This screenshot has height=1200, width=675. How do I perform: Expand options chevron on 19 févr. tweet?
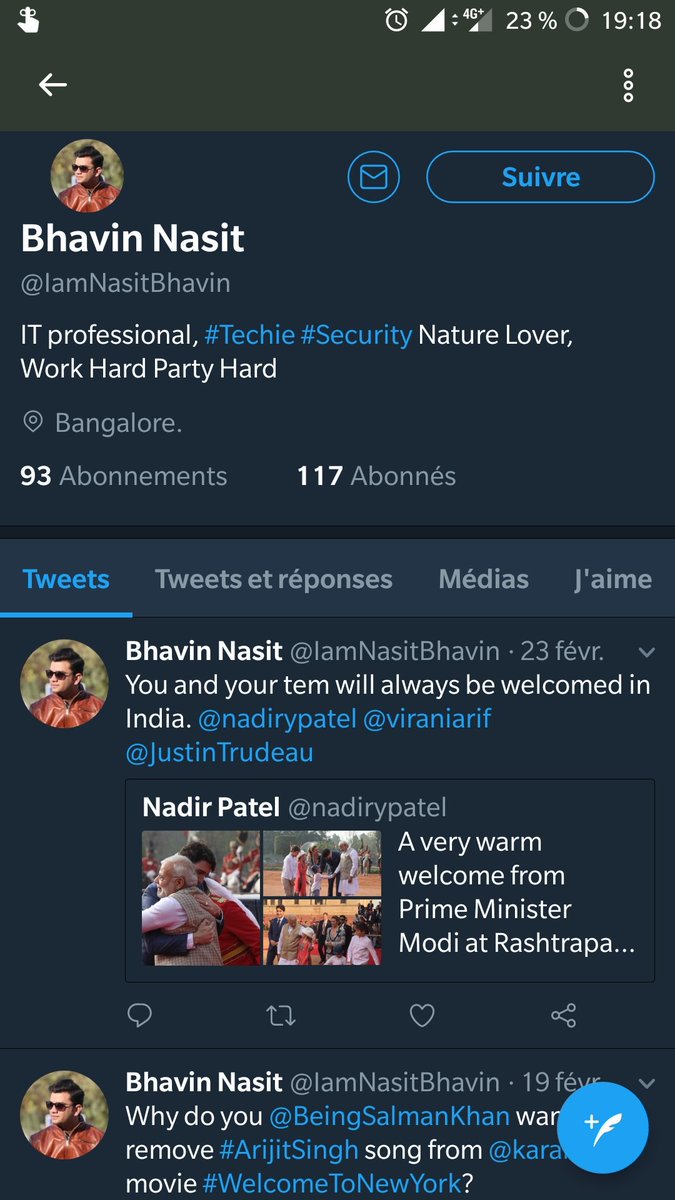(x=646, y=1083)
